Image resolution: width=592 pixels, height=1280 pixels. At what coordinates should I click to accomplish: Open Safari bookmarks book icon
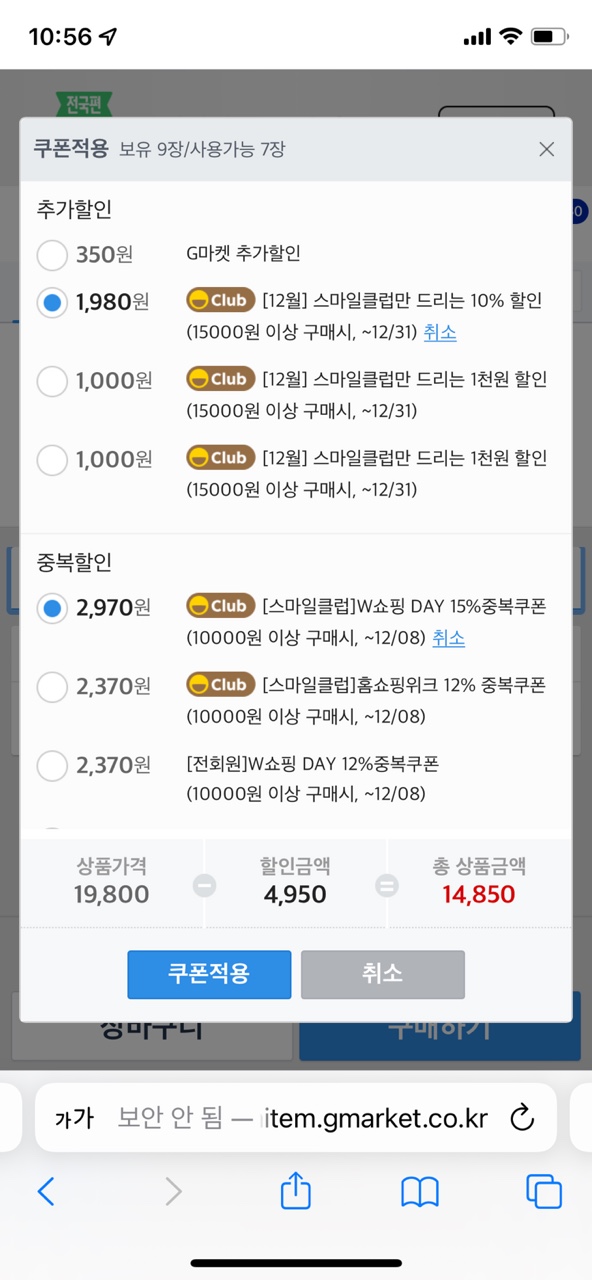(420, 1191)
